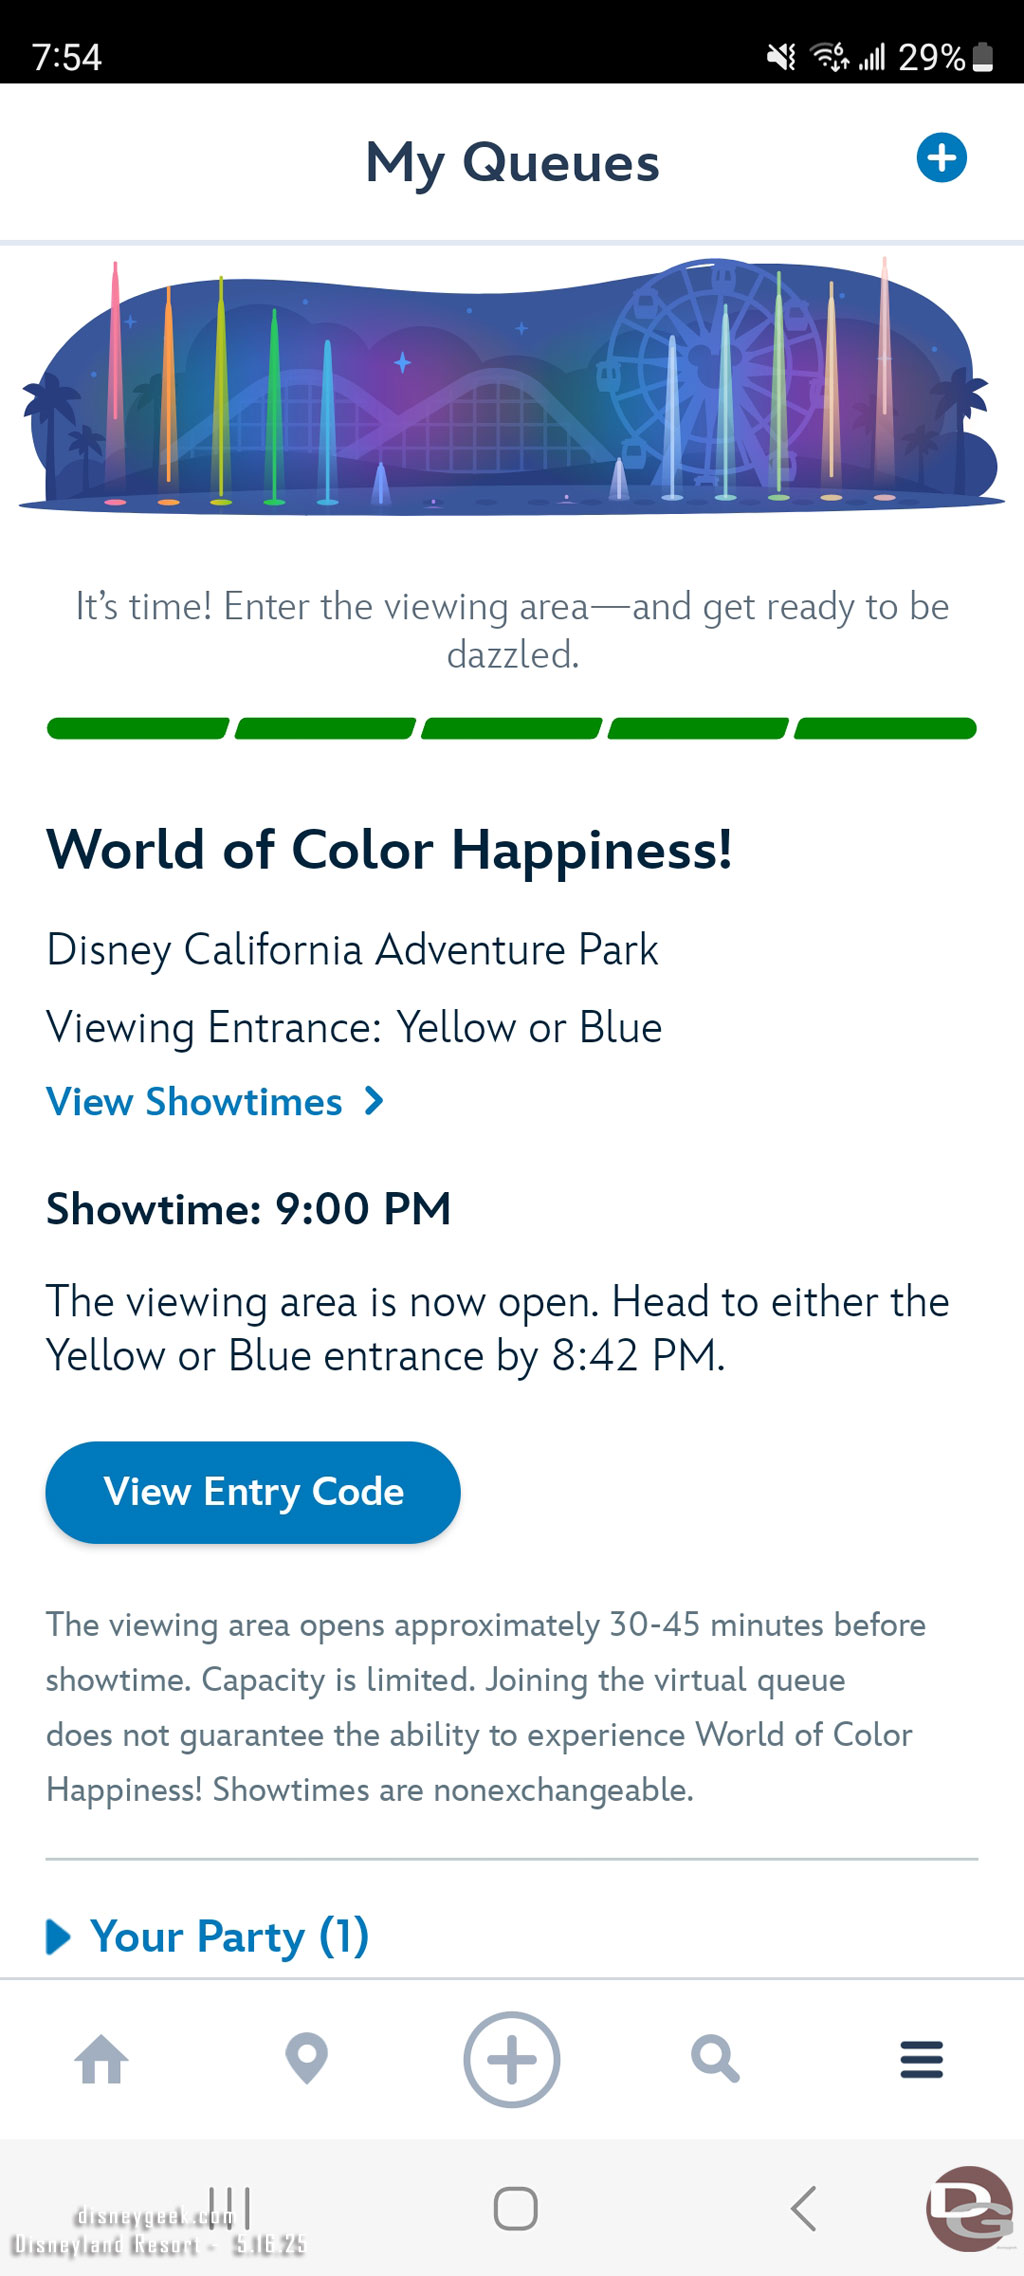Screen dimensions: 1024x2276
Task: Open the hamburger menu icon
Action: [x=921, y=2060]
